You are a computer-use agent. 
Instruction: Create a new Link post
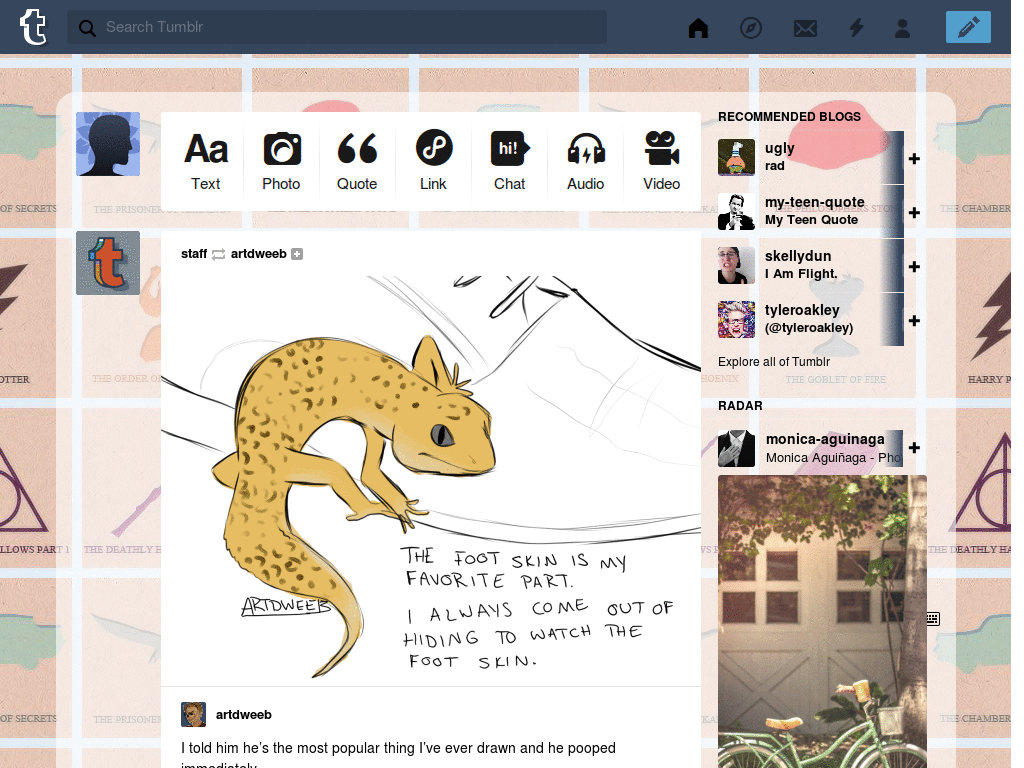pos(434,161)
